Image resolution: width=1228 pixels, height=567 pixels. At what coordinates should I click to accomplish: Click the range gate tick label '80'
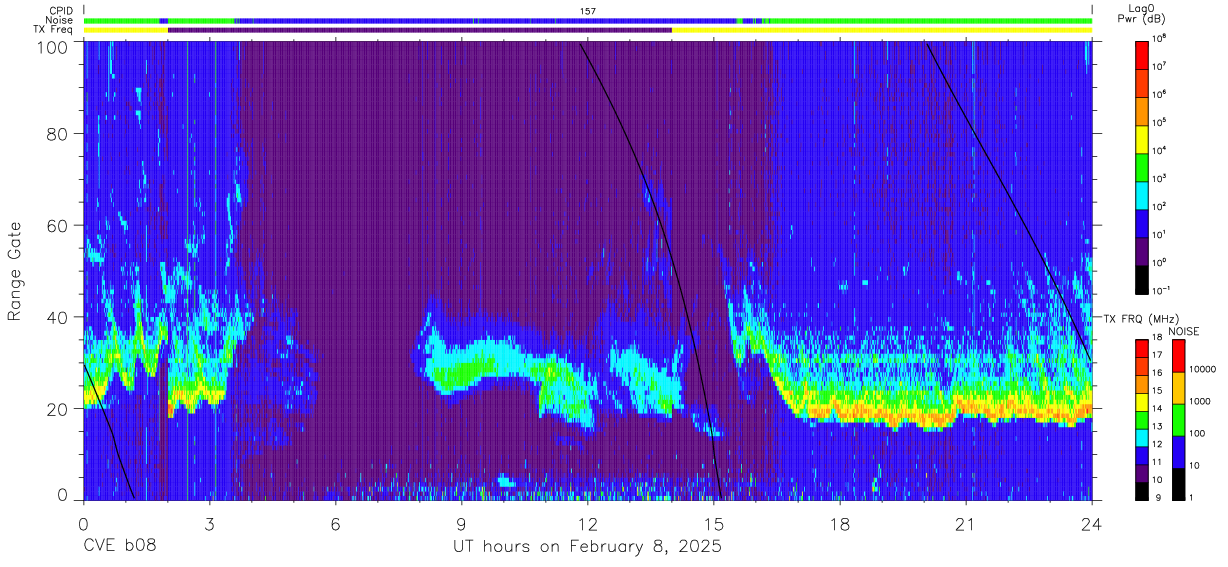pyautogui.click(x=58, y=134)
